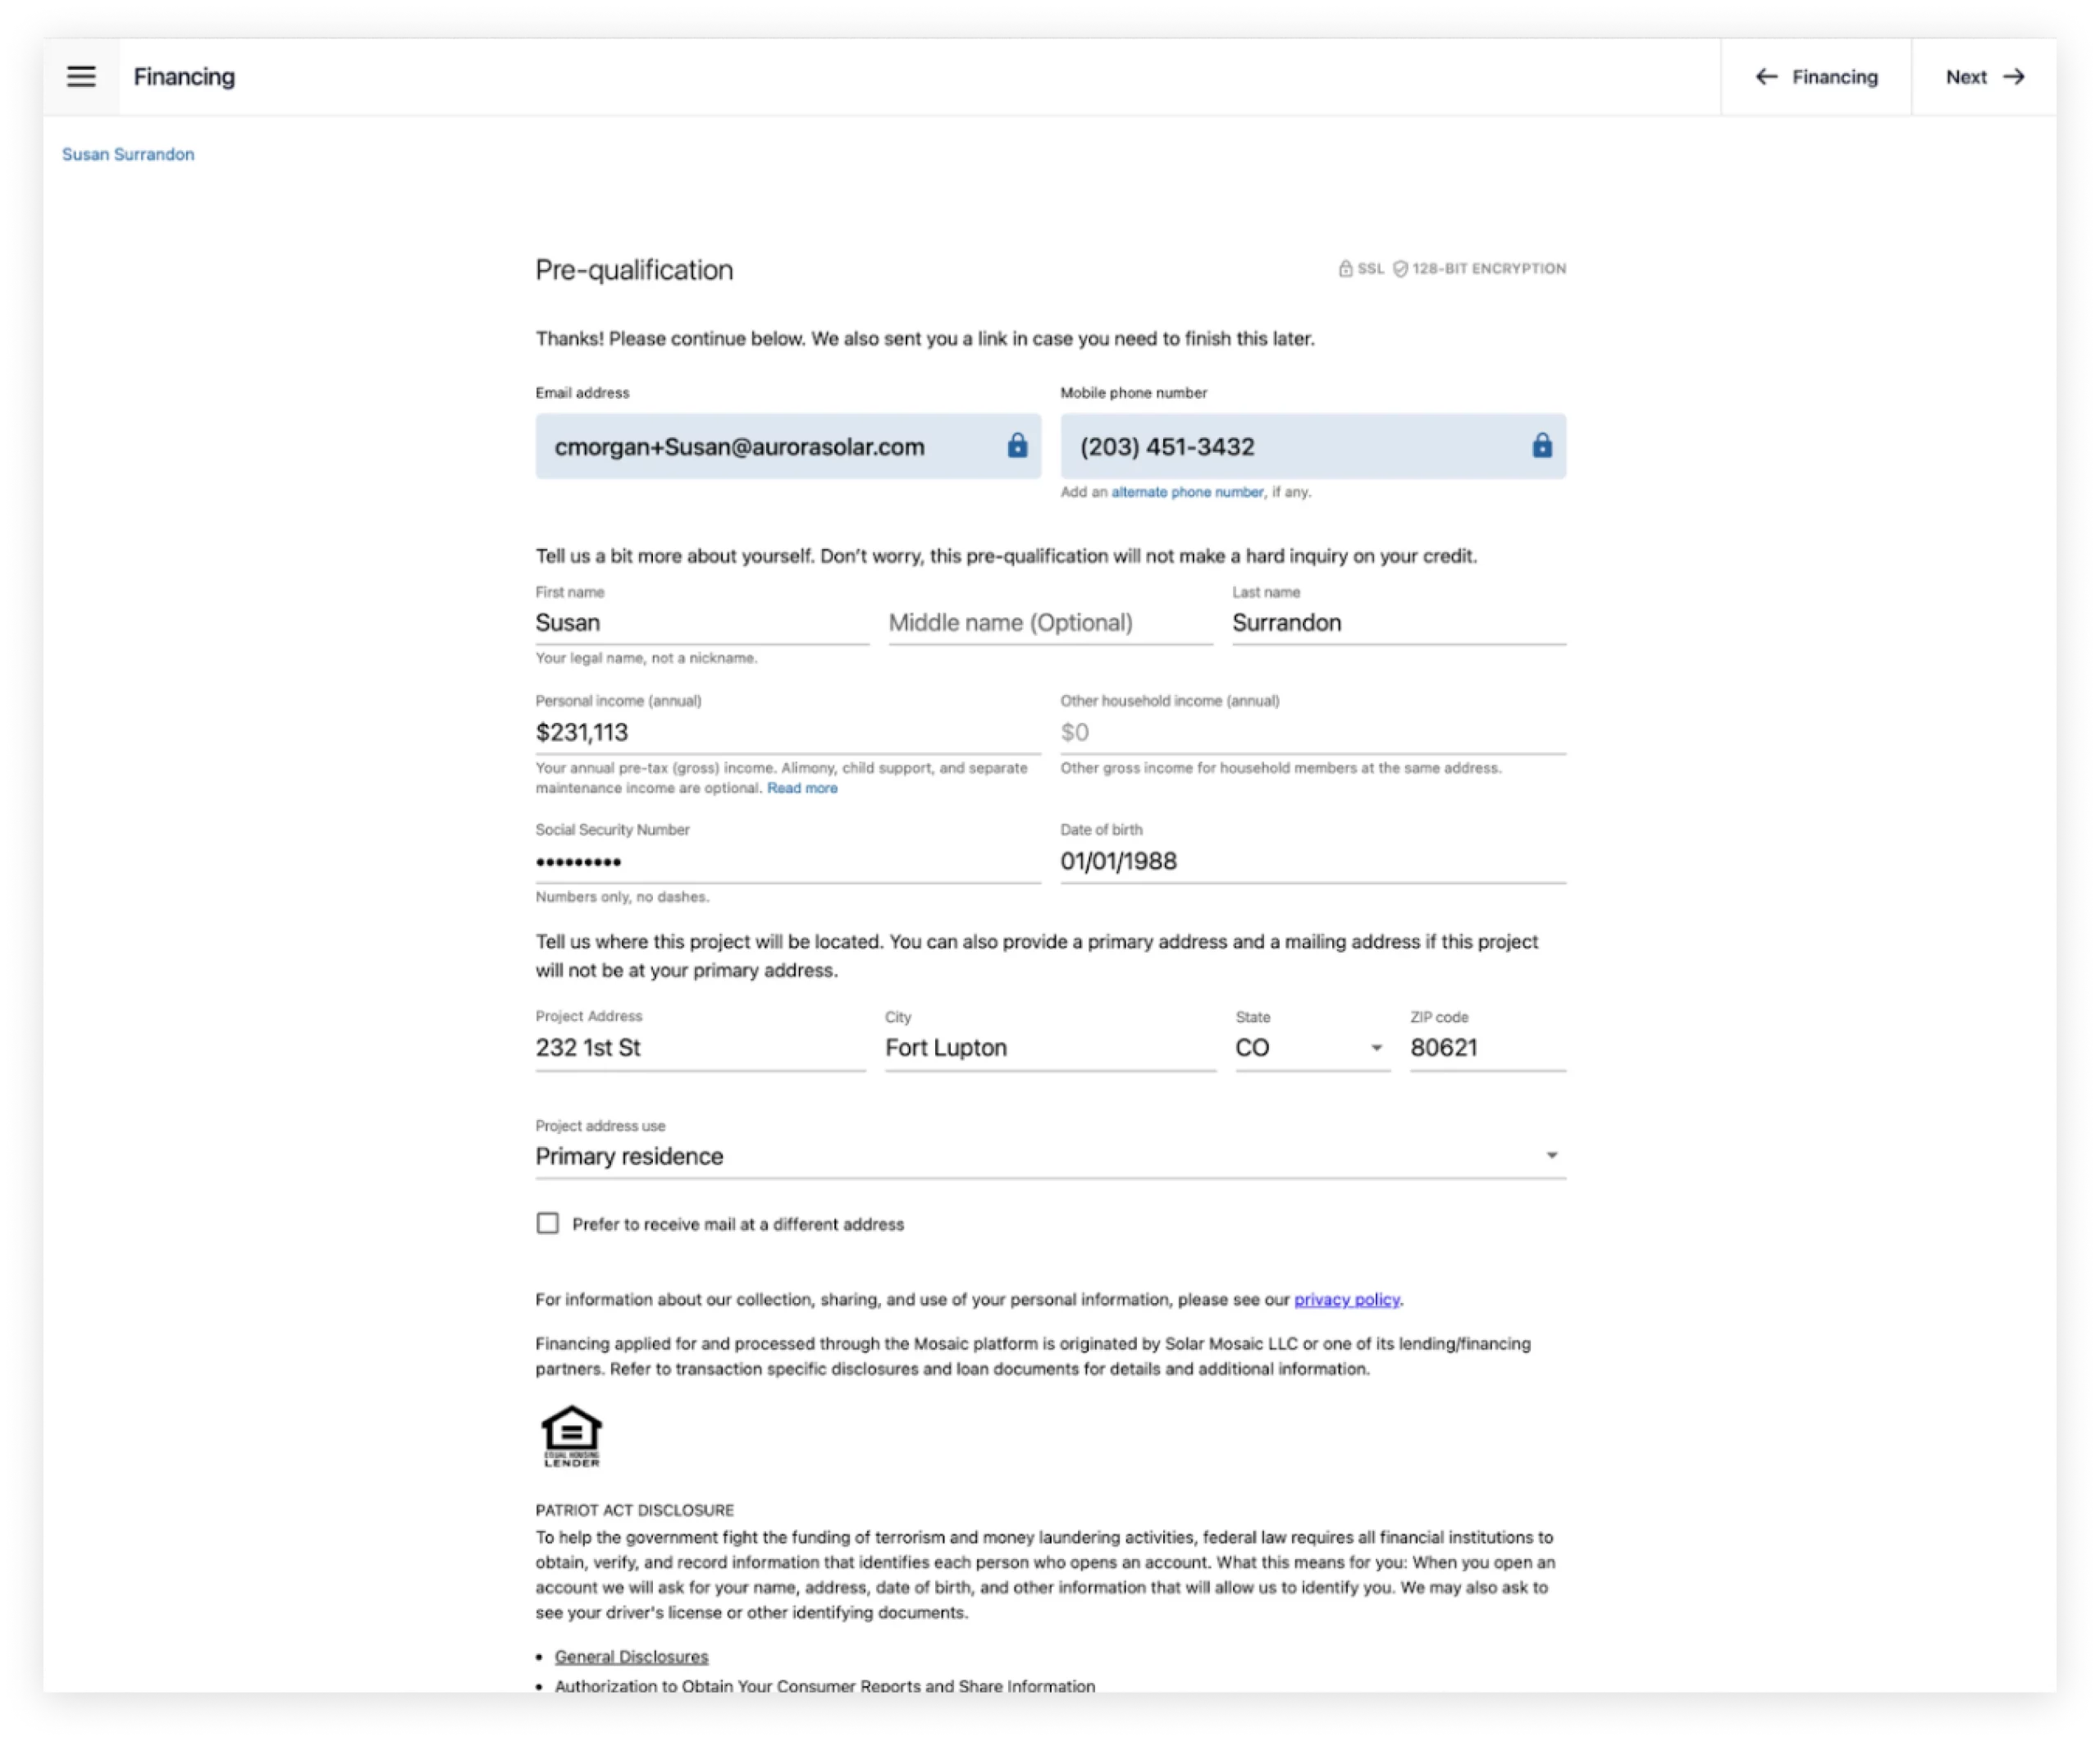Click the forward arrow beside Next
The width and height of the screenshot is (2100, 1742).
pos(2014,77)
